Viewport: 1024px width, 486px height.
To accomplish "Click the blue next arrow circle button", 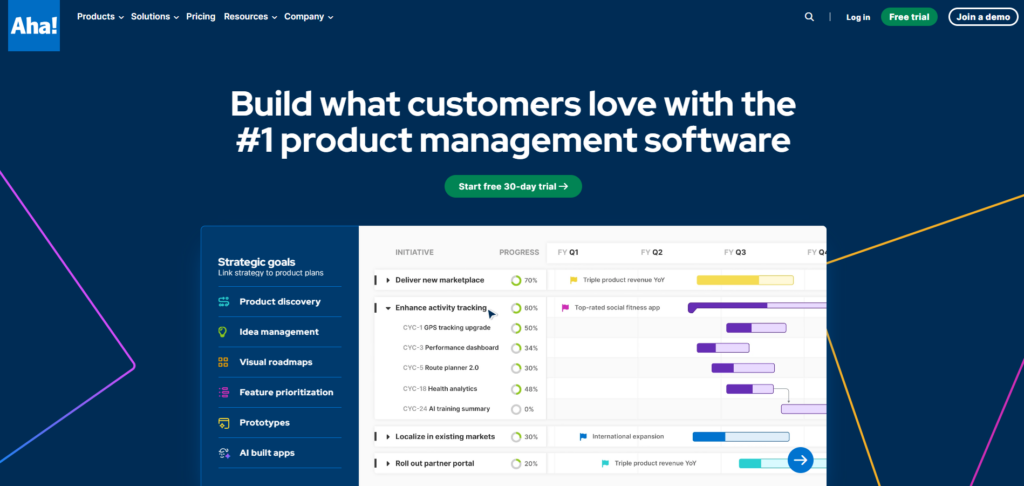I will pyautogui.click(x=800, y=460).
